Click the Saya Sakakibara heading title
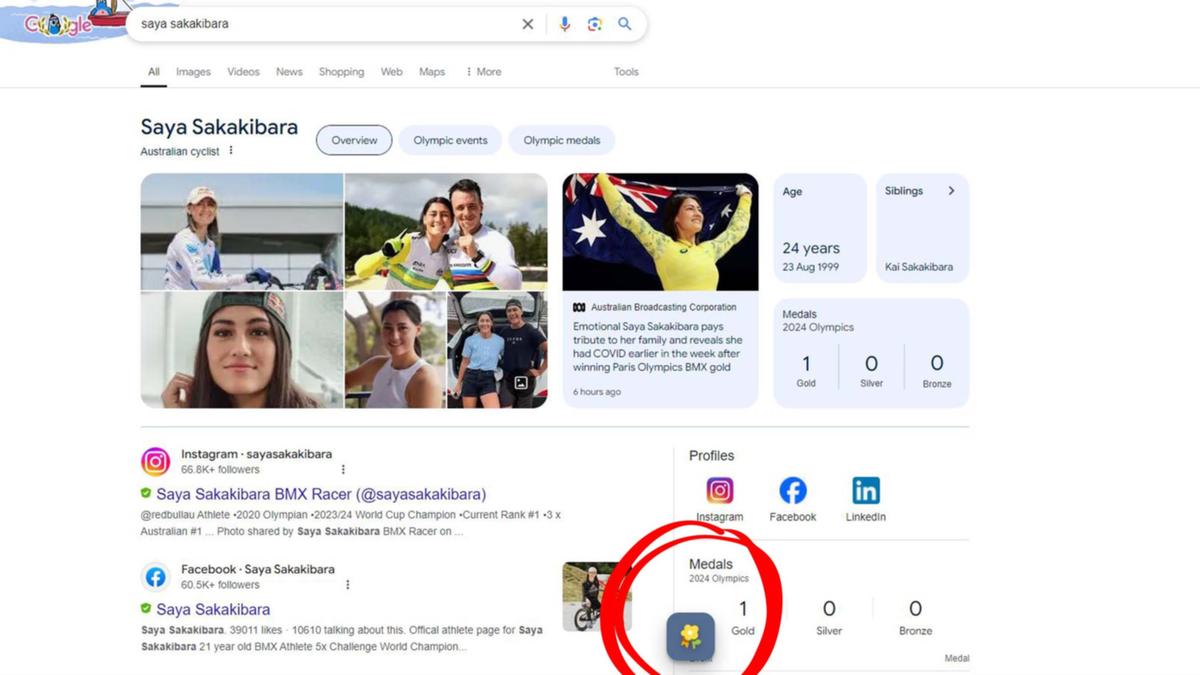The height and width of the screenshot is (675, 1200). (x=219, y=127)
